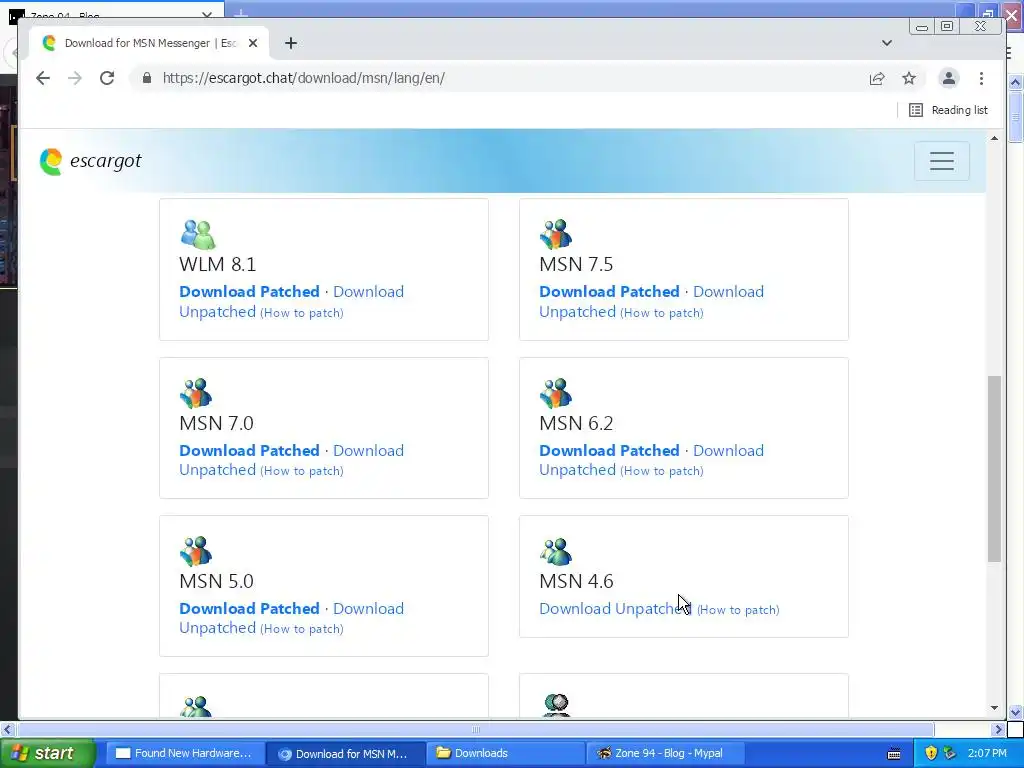Click the MSN 5.0 people icon
The width and height of the screenshot is (1024, 768).
tap(196, 551)
